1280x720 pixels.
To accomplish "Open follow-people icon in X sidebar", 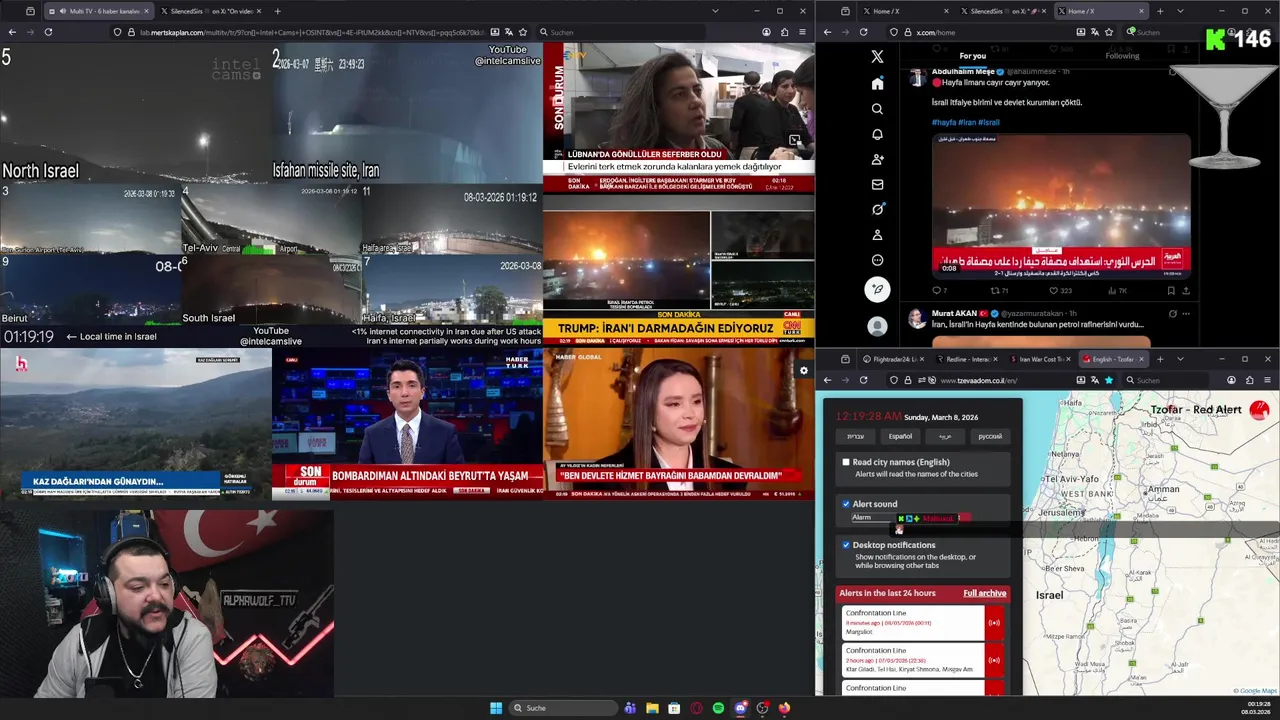I will (x=877, y=159).
